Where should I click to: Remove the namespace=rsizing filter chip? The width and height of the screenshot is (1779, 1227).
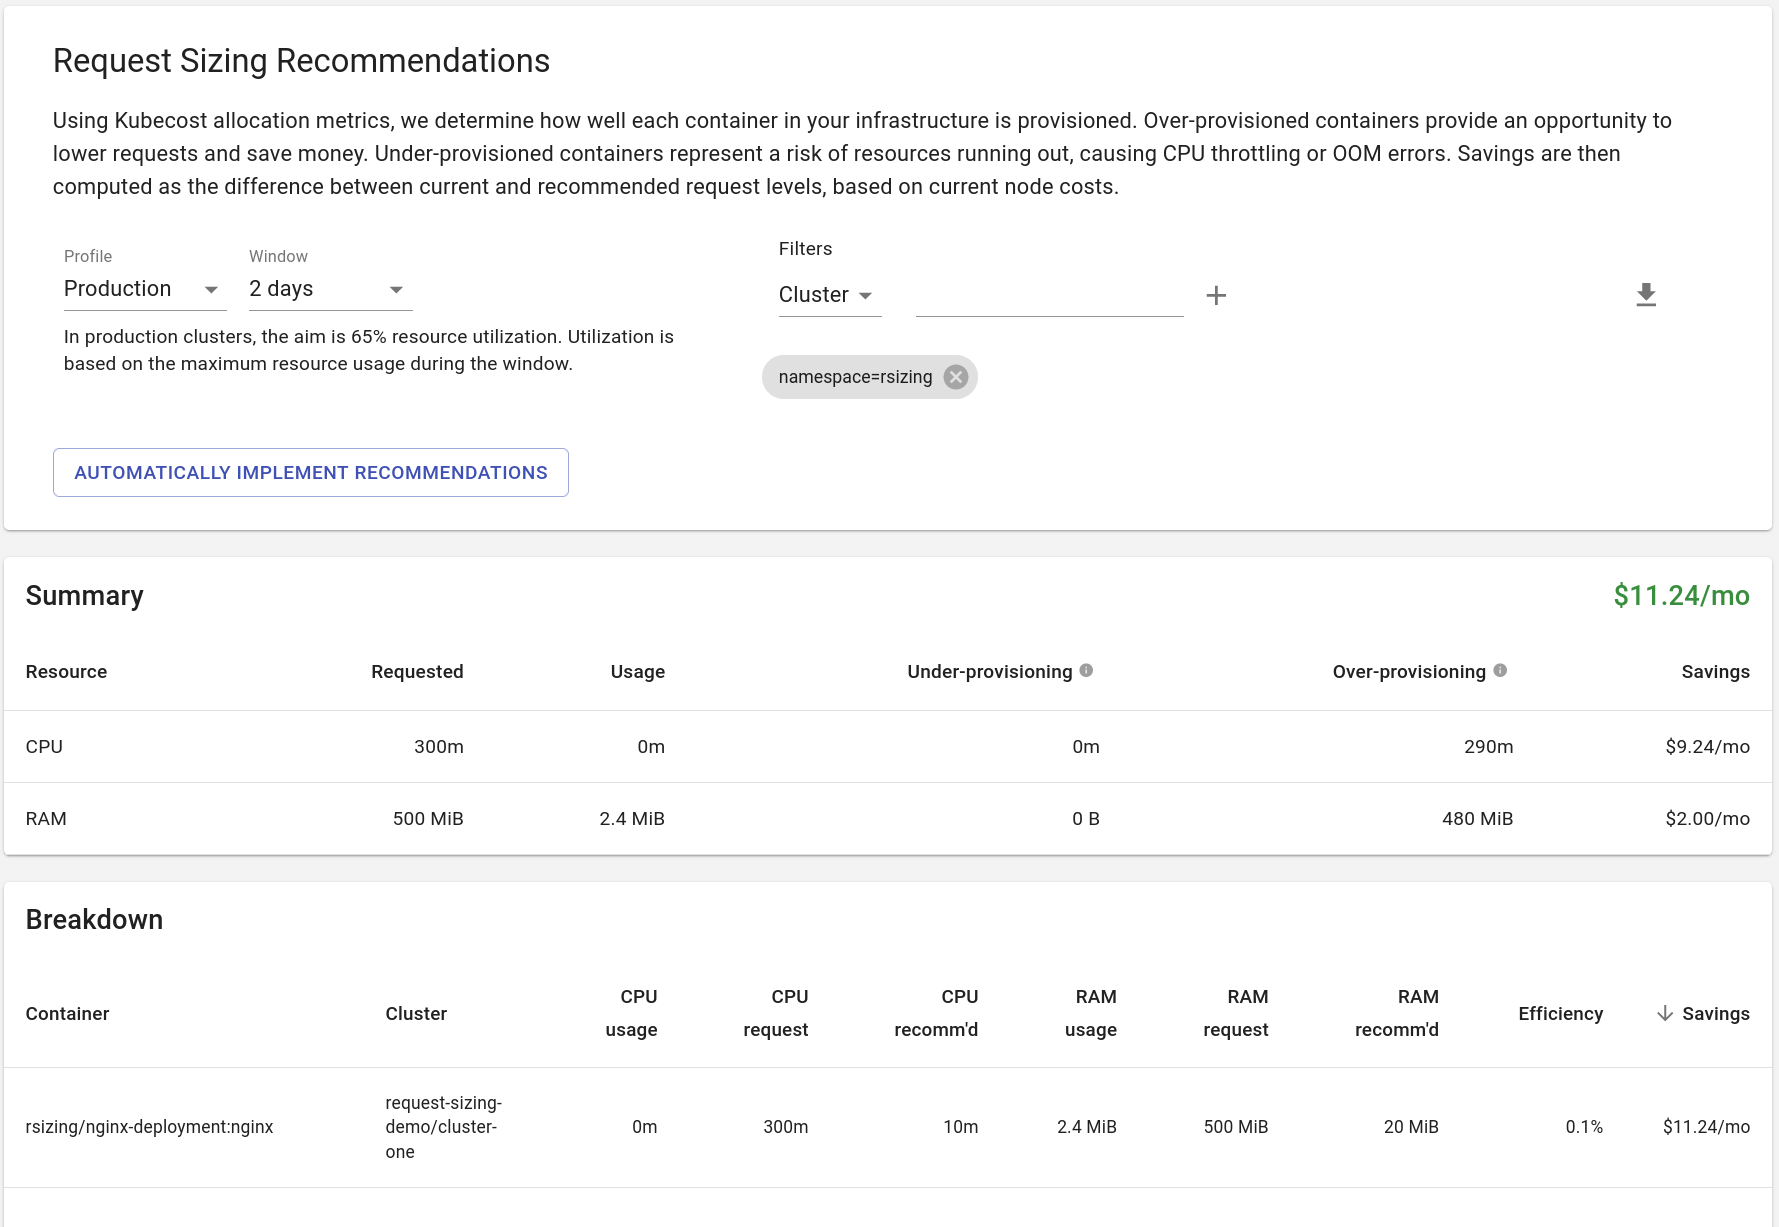(x=956, y=377)
